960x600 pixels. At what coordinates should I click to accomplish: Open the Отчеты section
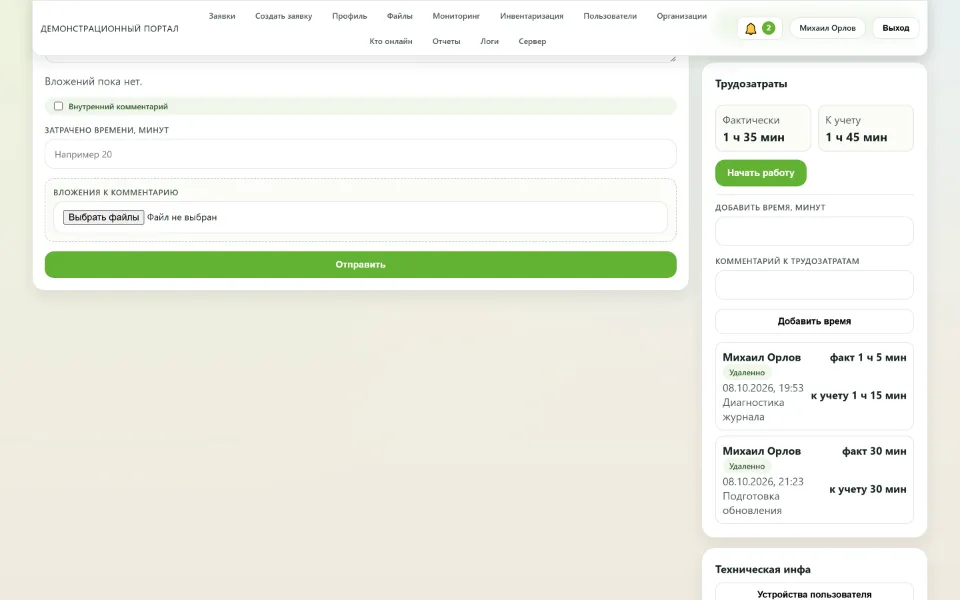click(446, 41)
